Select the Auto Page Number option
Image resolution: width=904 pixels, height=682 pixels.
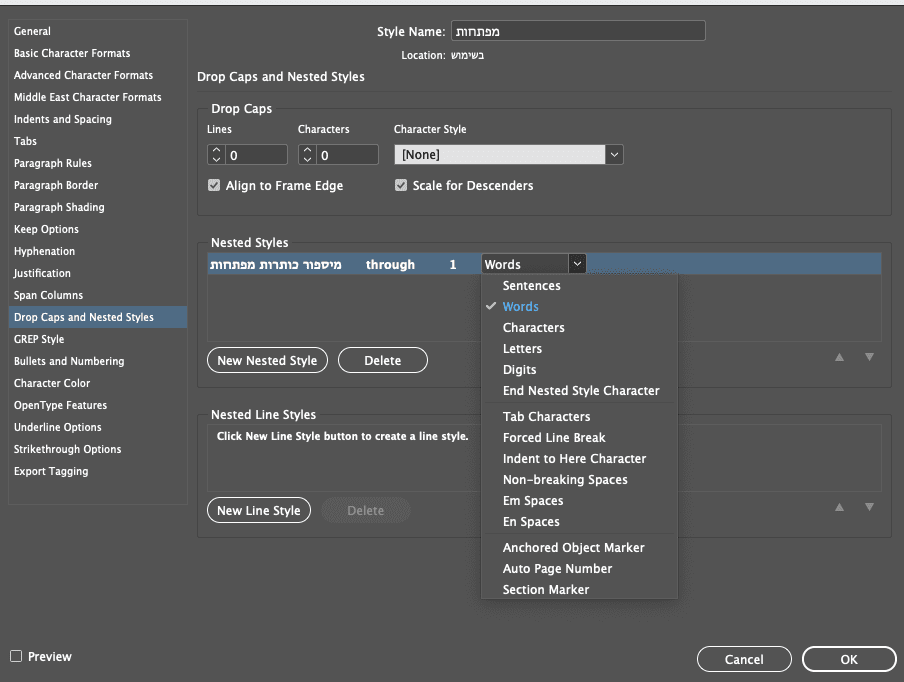coord(557,569)
